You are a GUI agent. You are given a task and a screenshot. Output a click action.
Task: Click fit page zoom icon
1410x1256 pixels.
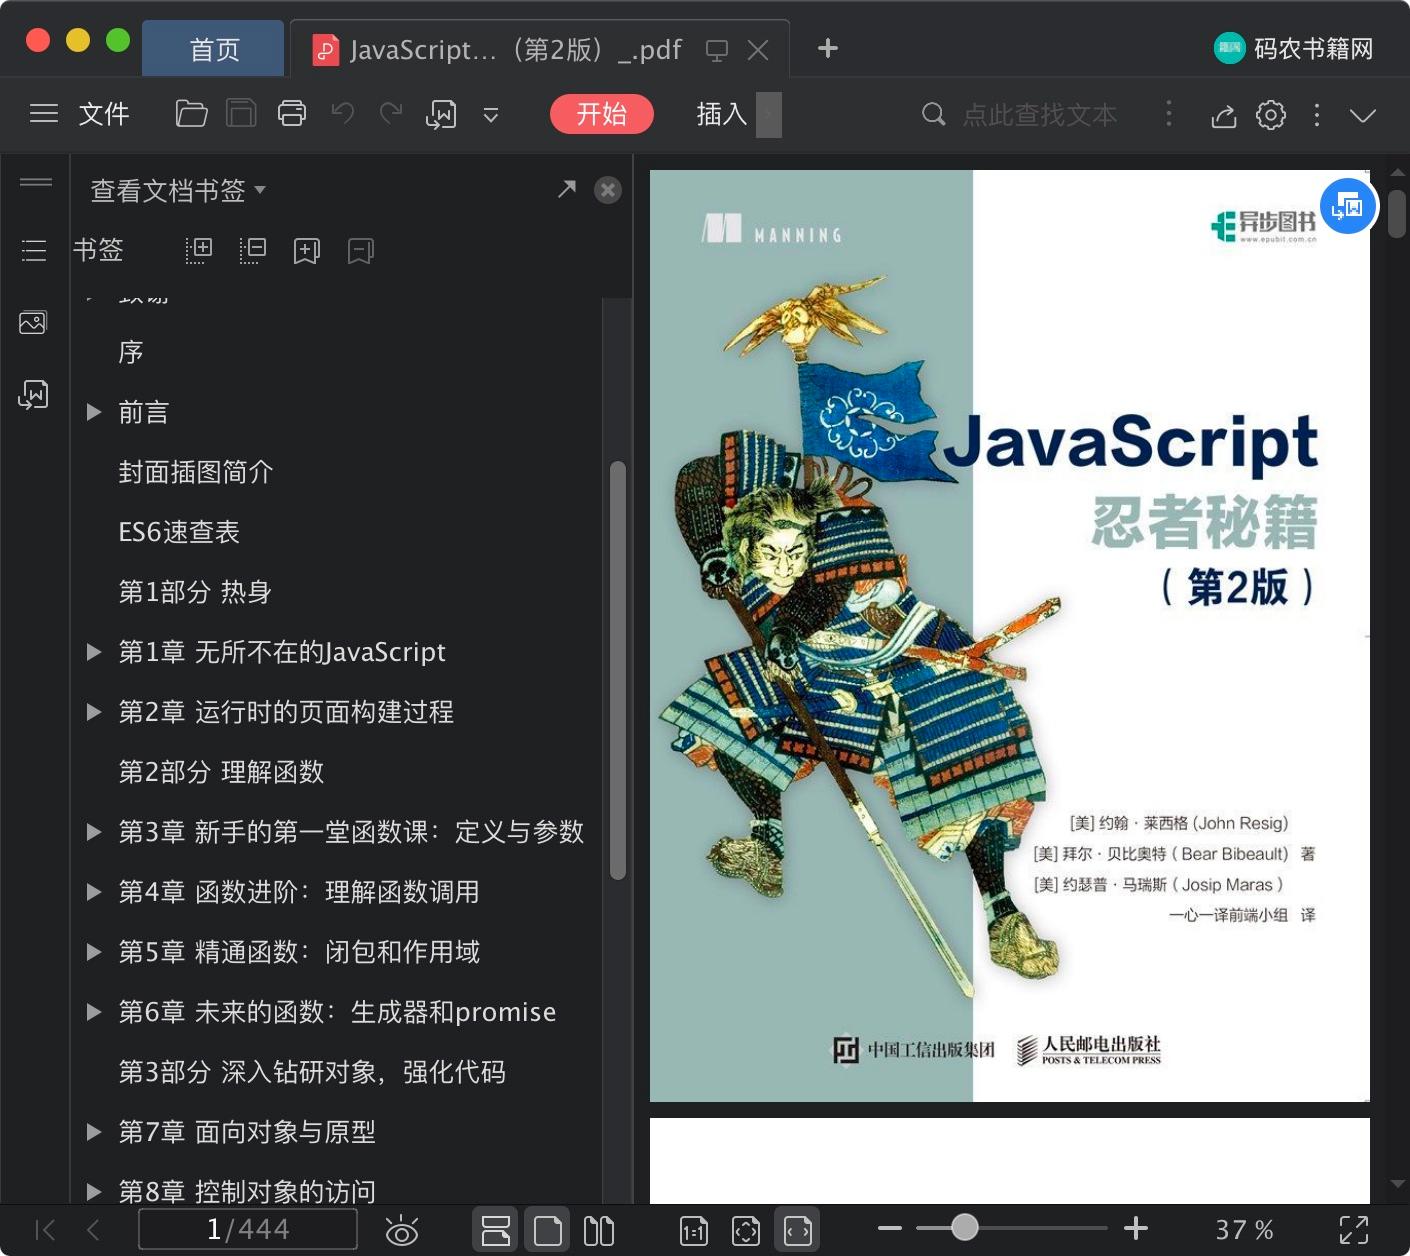point(746,1231)
